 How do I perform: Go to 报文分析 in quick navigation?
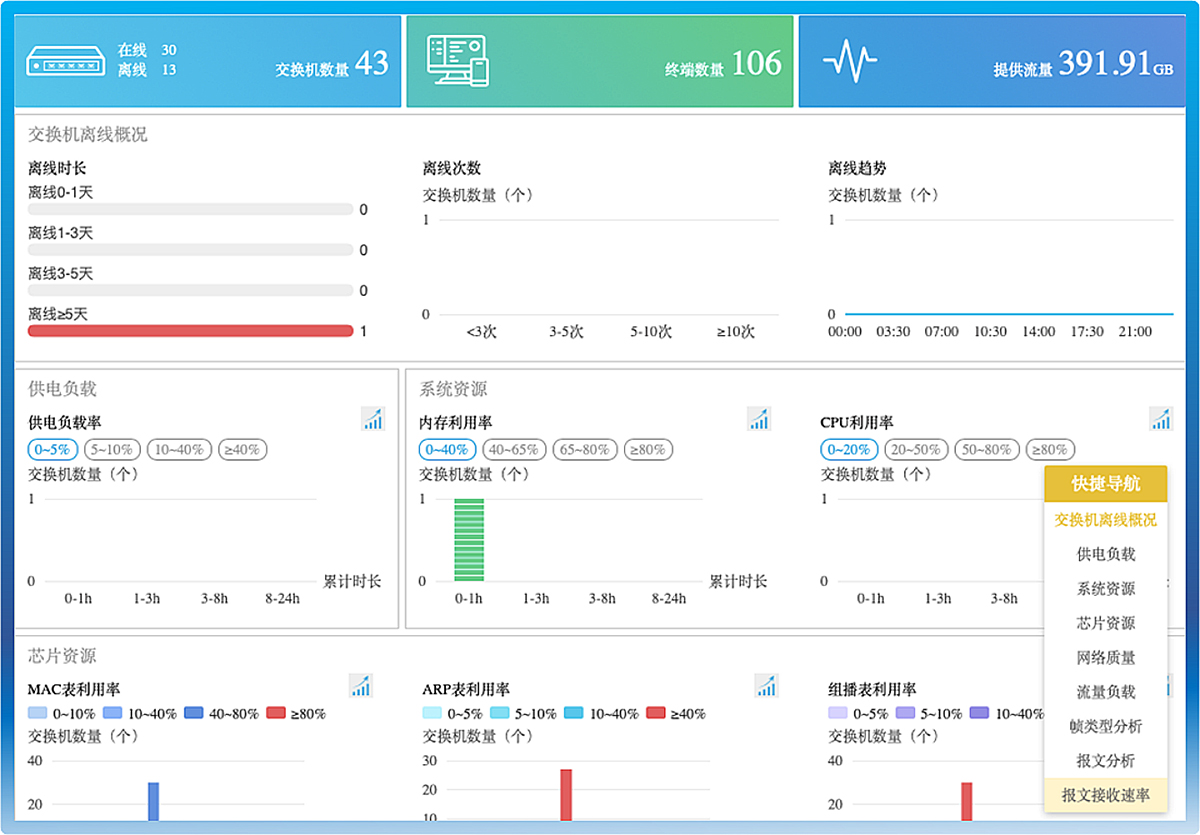[x=1105, y=761]
